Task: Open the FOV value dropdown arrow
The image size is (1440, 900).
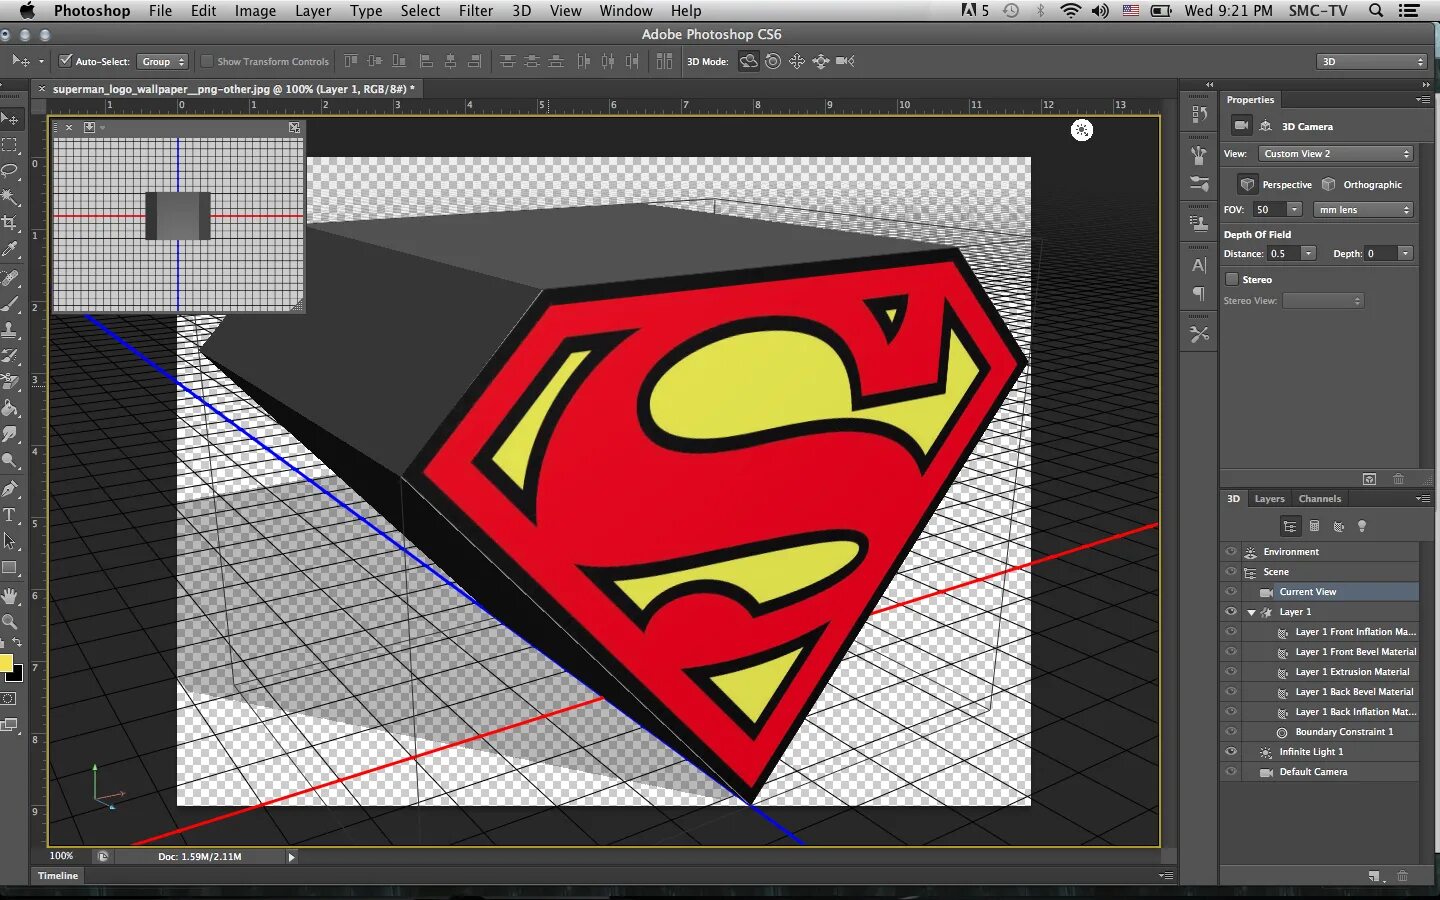Action: pos(1295,210)
